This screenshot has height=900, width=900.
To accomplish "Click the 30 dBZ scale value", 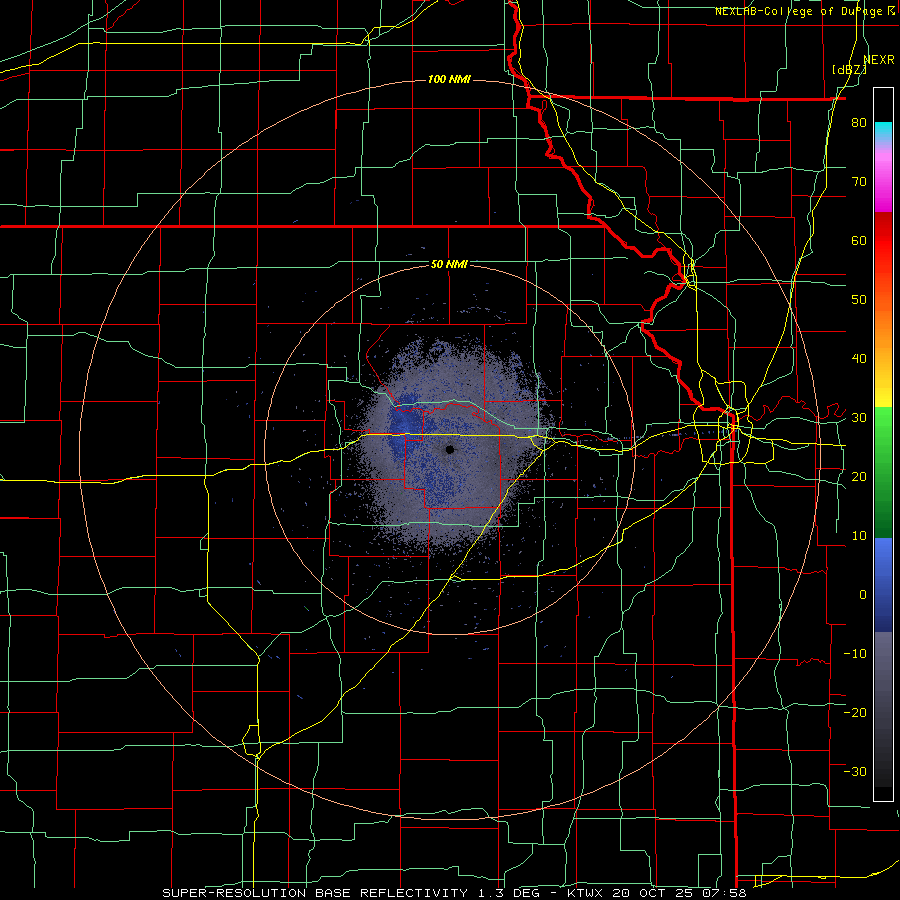I will [859, 417].
